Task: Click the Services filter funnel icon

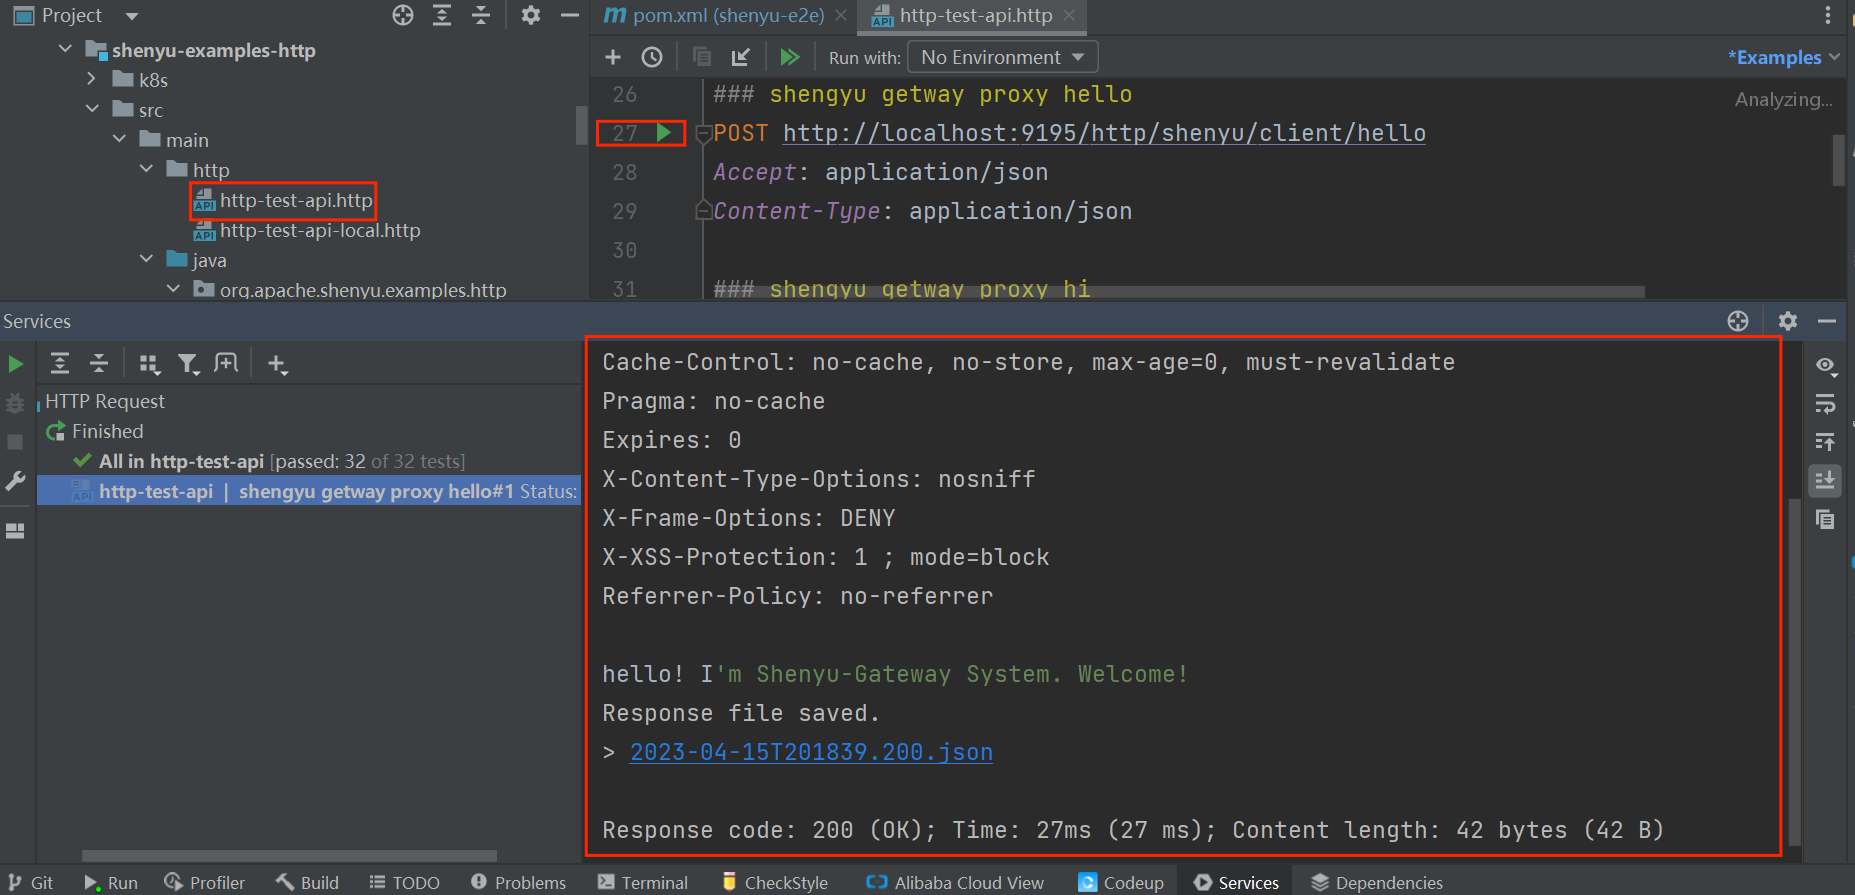Action: pos(187,364)
